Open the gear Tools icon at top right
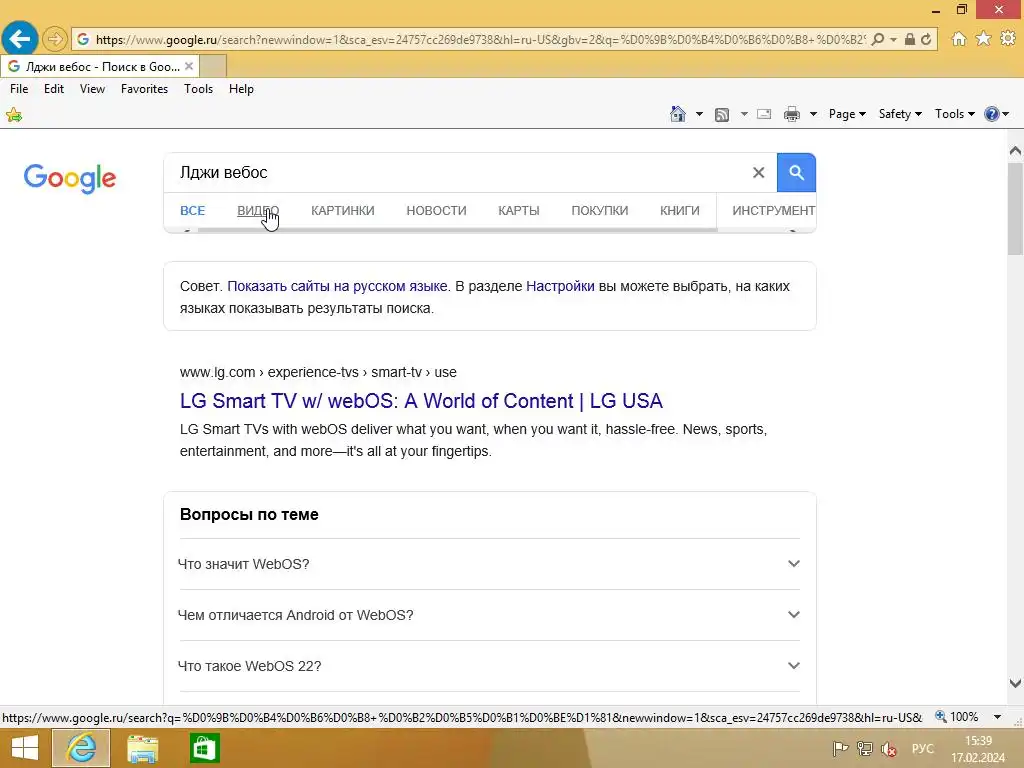This screenshot has width=1024, height=768. tap(1008, 39)
